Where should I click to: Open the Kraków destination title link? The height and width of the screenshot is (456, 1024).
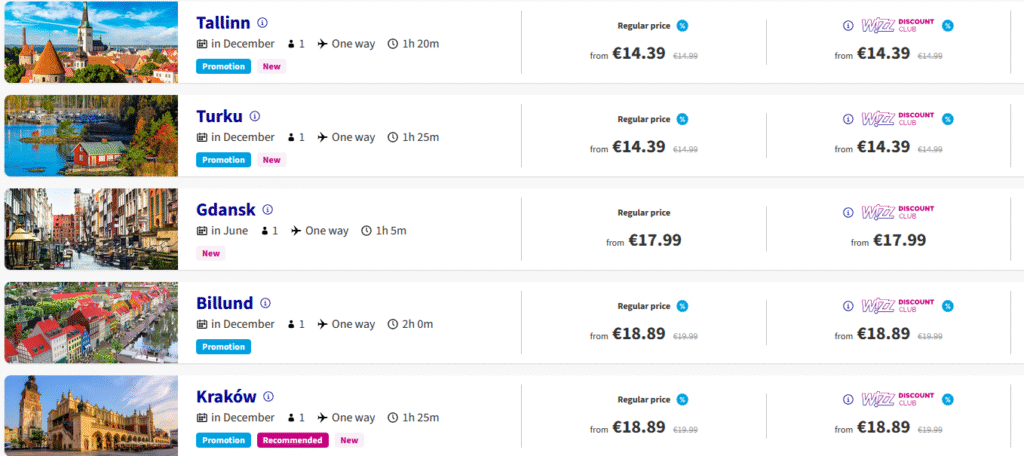[x=226, y=397]
